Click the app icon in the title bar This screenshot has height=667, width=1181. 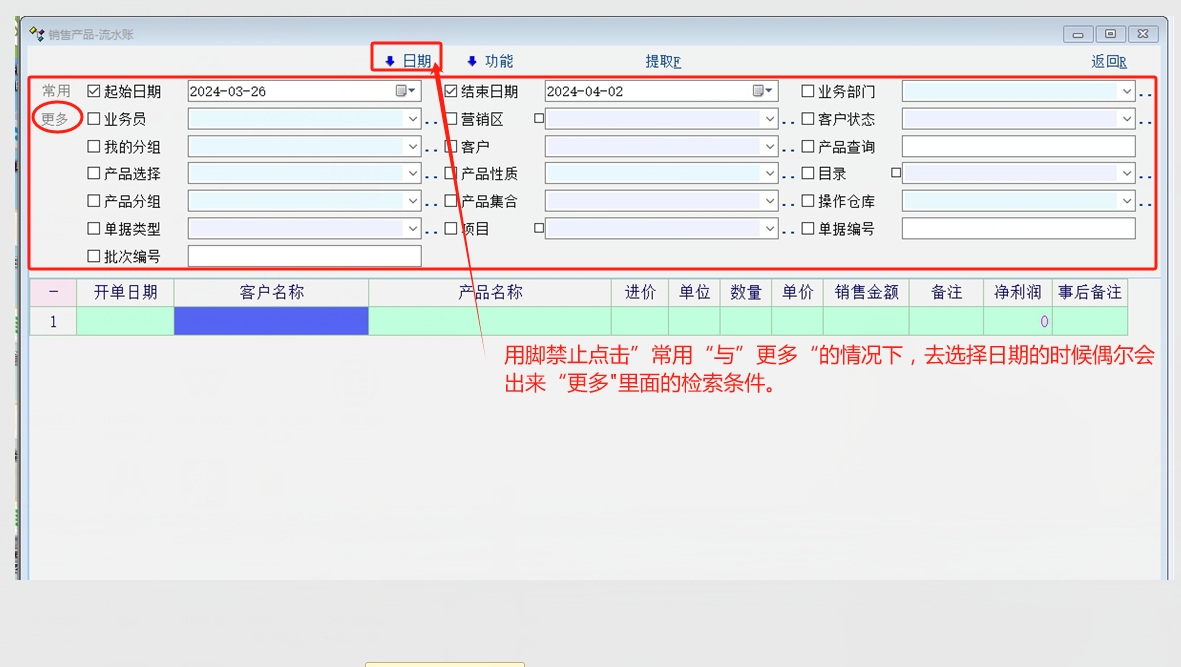click(37, 34)
